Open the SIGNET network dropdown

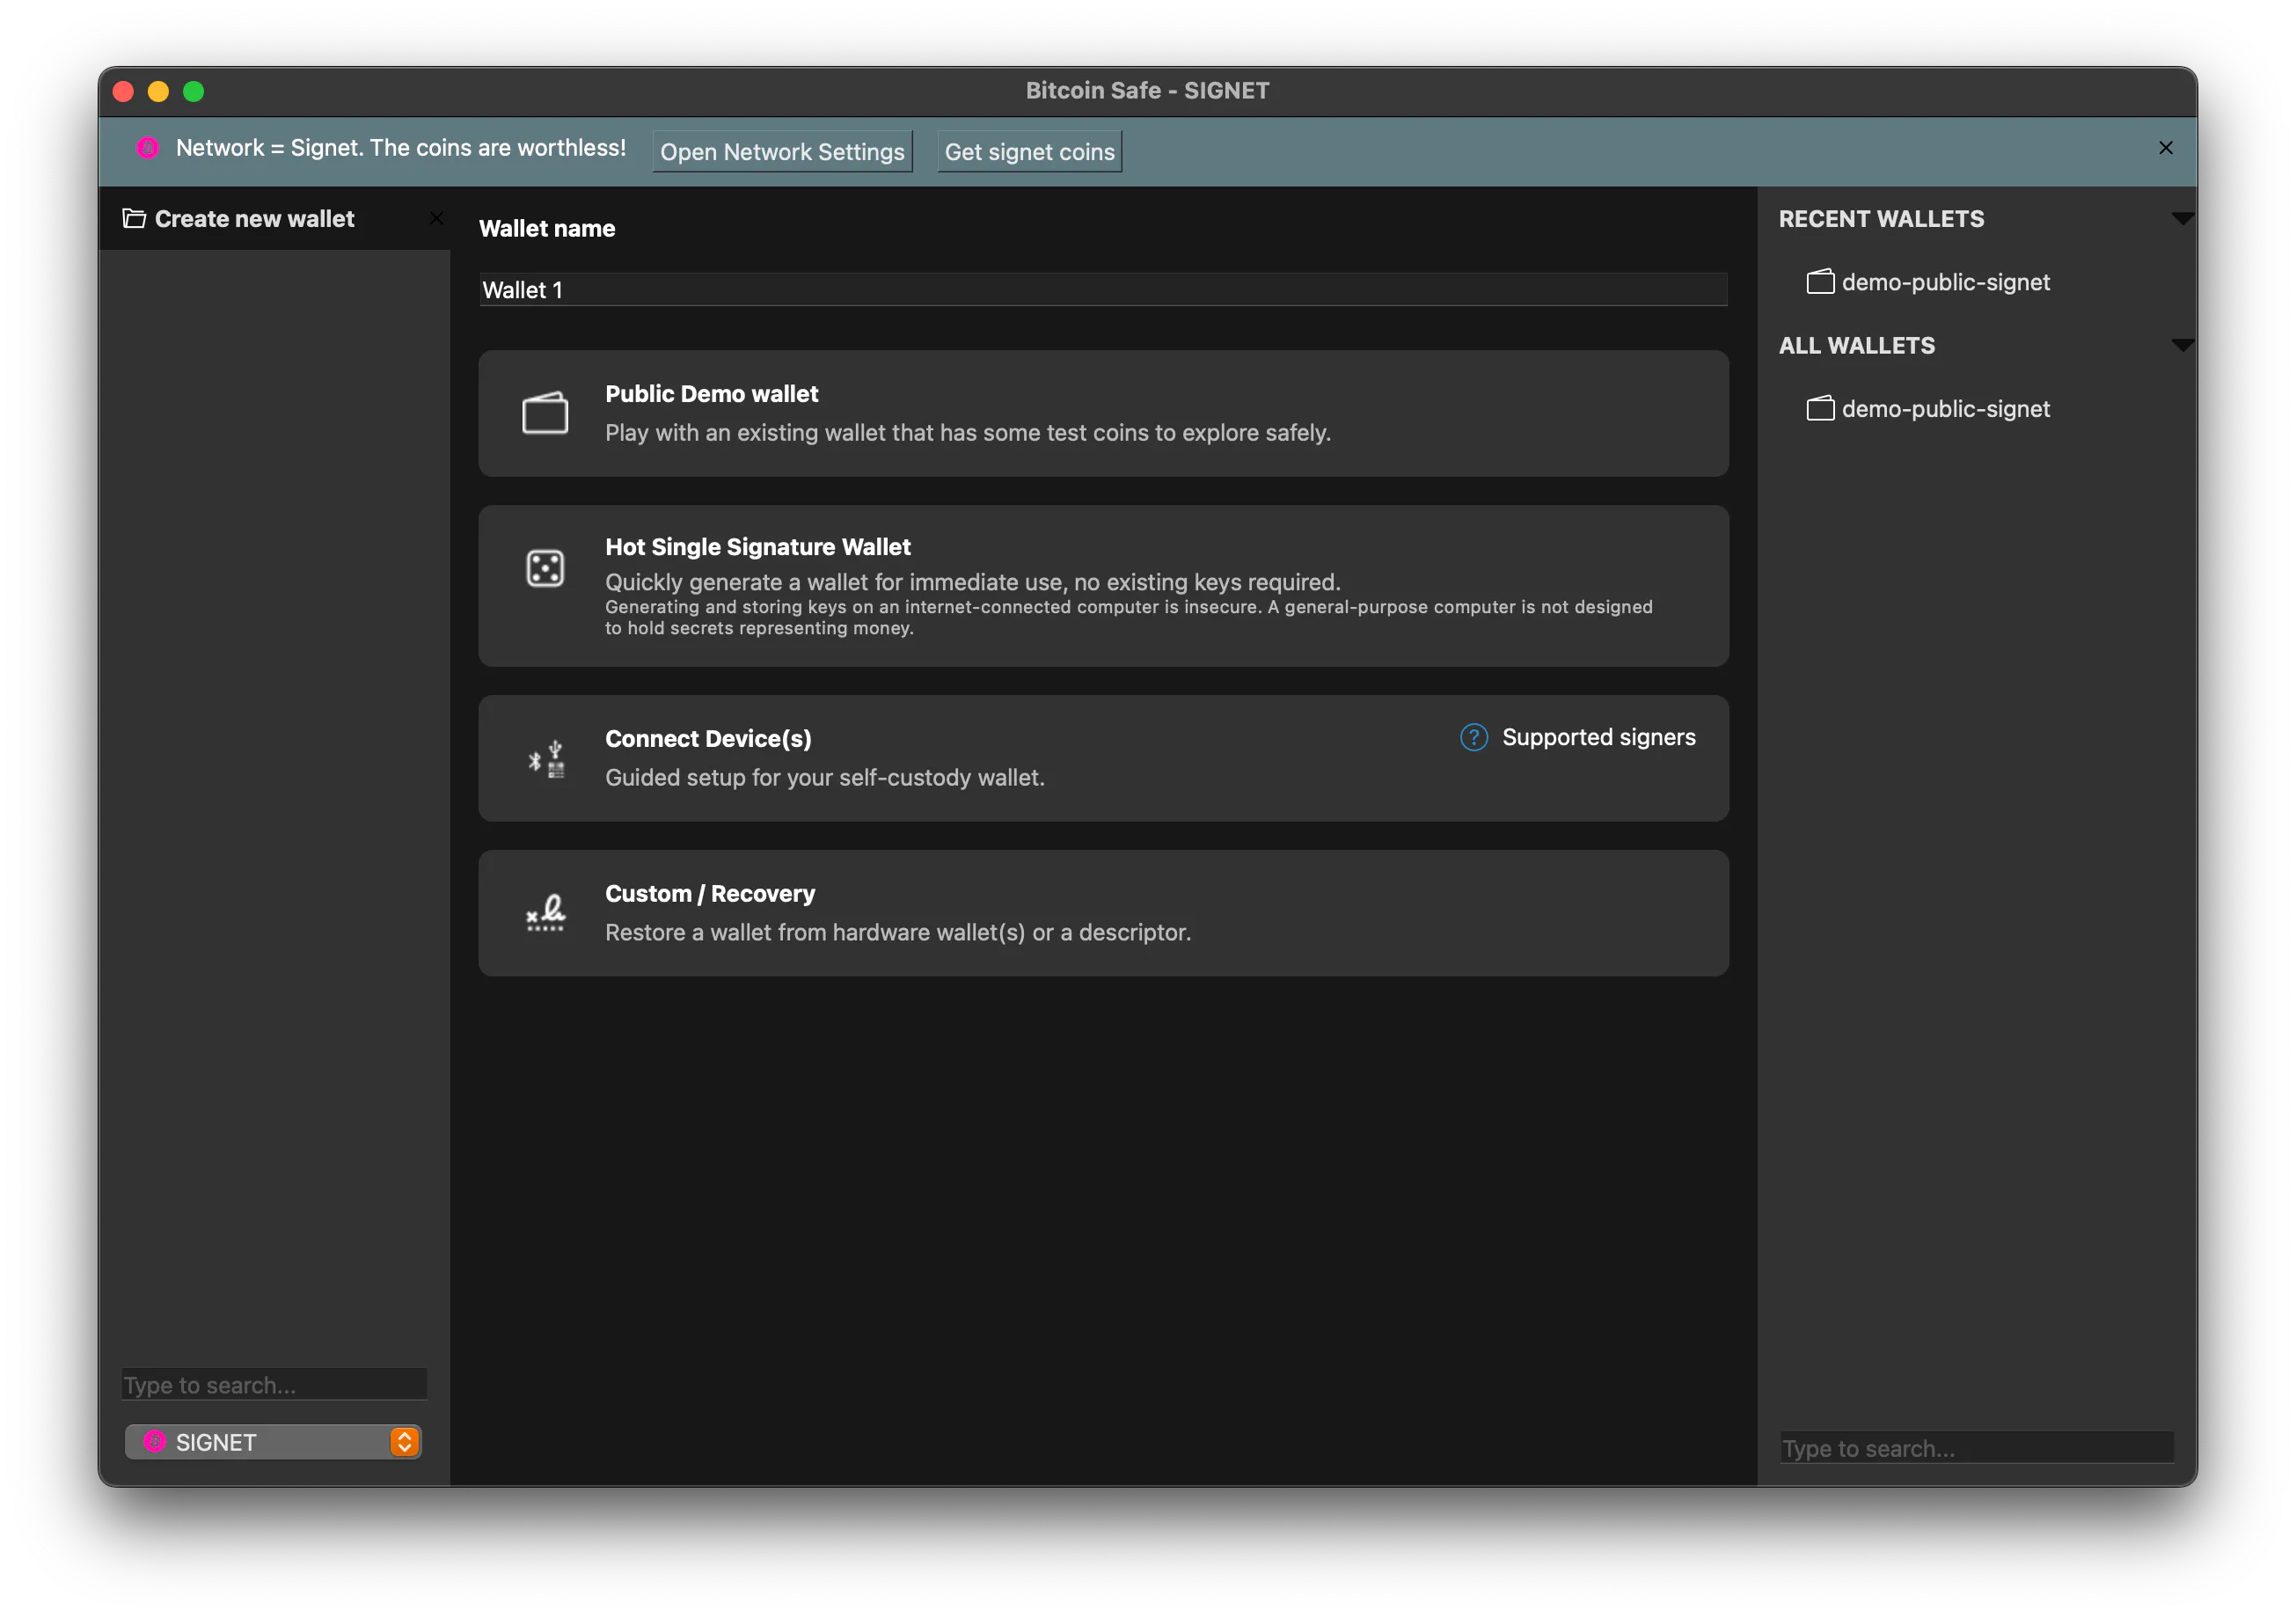[273, 1441]
